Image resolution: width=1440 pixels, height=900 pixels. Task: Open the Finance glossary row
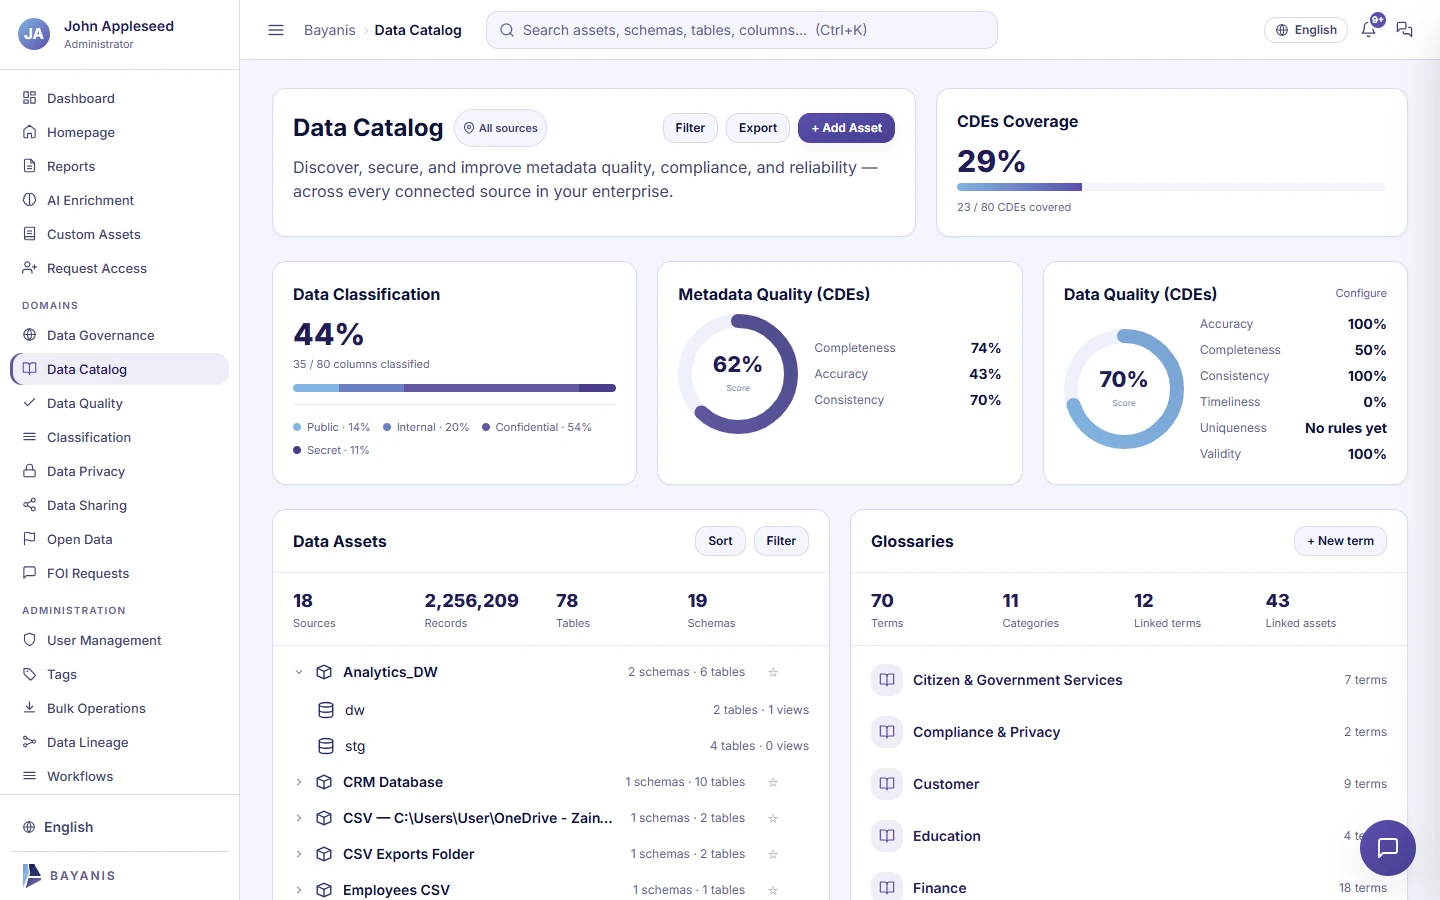pyautogui.click(x=1129, y=888)
